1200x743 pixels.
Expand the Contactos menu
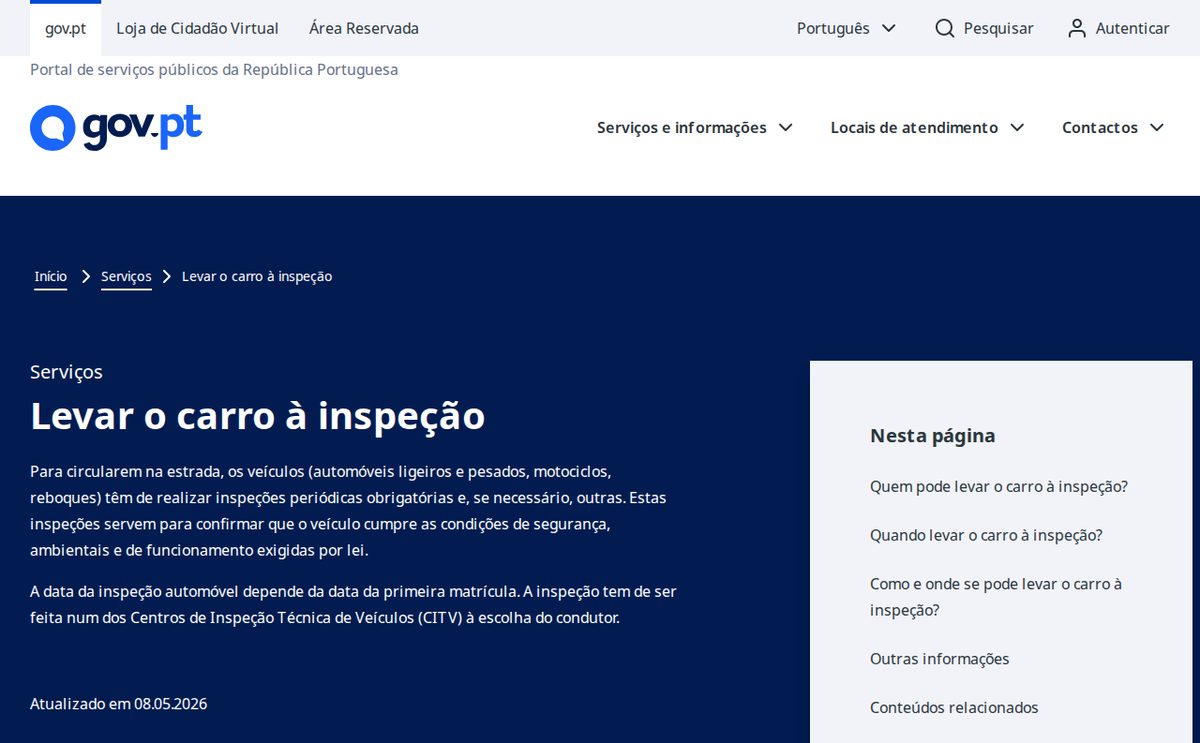[1113, 128]
